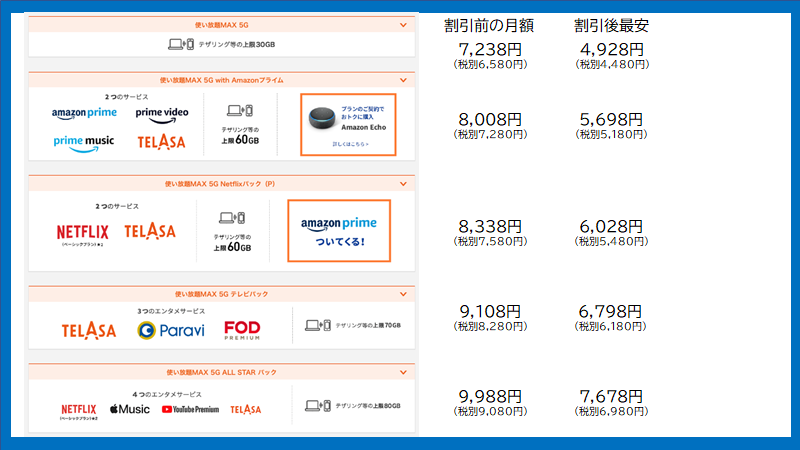800x450 pixels.
Task: Click the 6,798円 discounted price
Action: [x=610, y=311]
